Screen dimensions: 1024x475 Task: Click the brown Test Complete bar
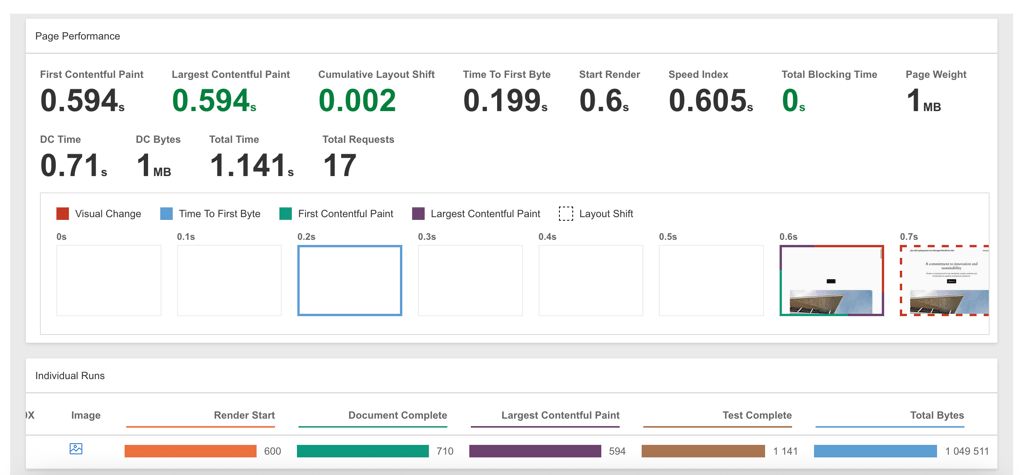[703, 451]
